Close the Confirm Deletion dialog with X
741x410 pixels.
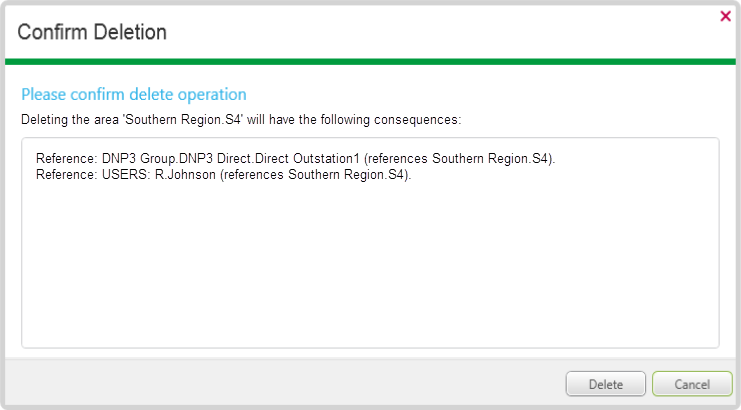725,16
